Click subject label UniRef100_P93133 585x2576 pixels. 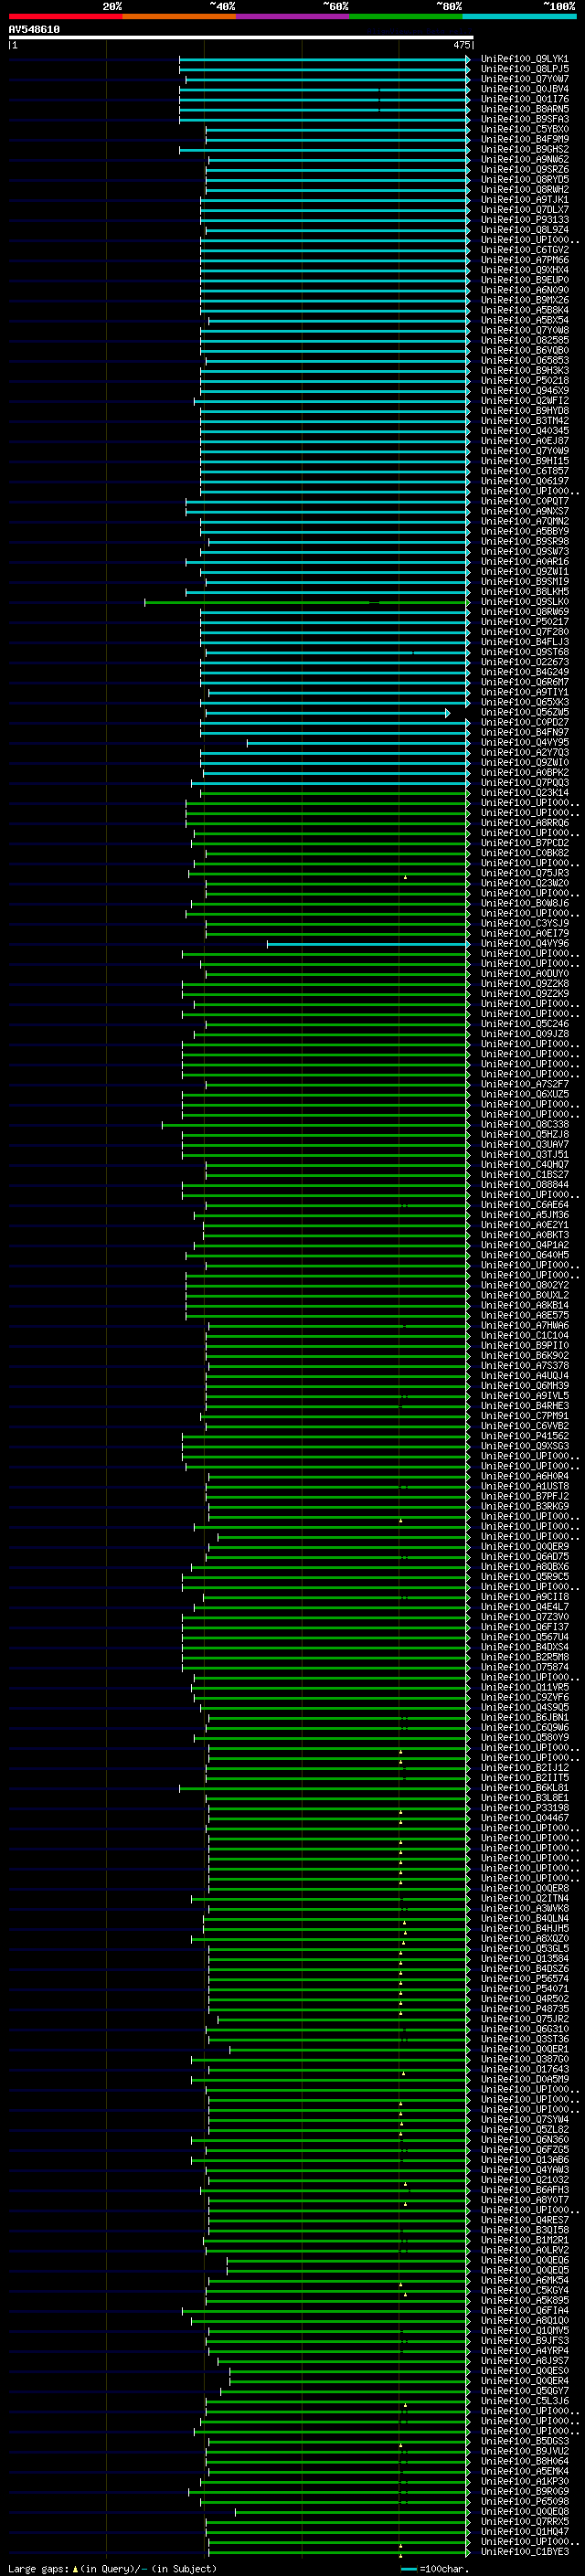pos(525,220)
